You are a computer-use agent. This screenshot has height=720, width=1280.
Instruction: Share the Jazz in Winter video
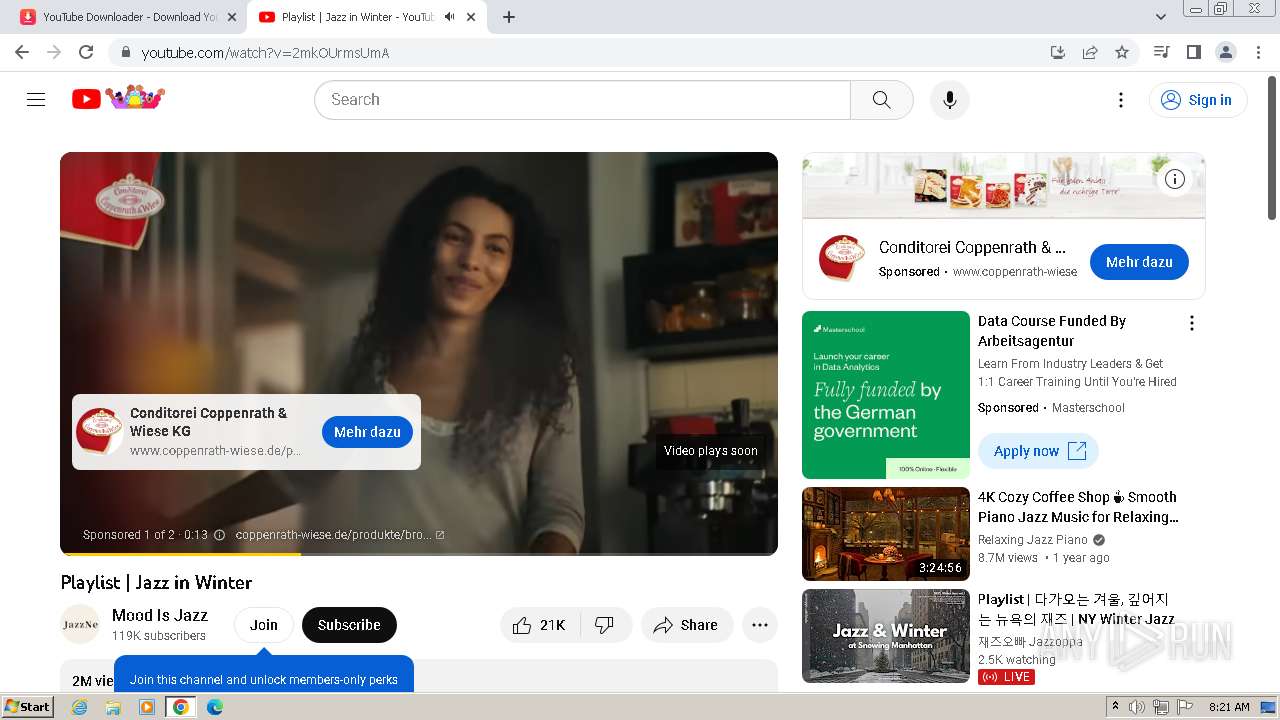pyautogui.click(x=686, y=625)
